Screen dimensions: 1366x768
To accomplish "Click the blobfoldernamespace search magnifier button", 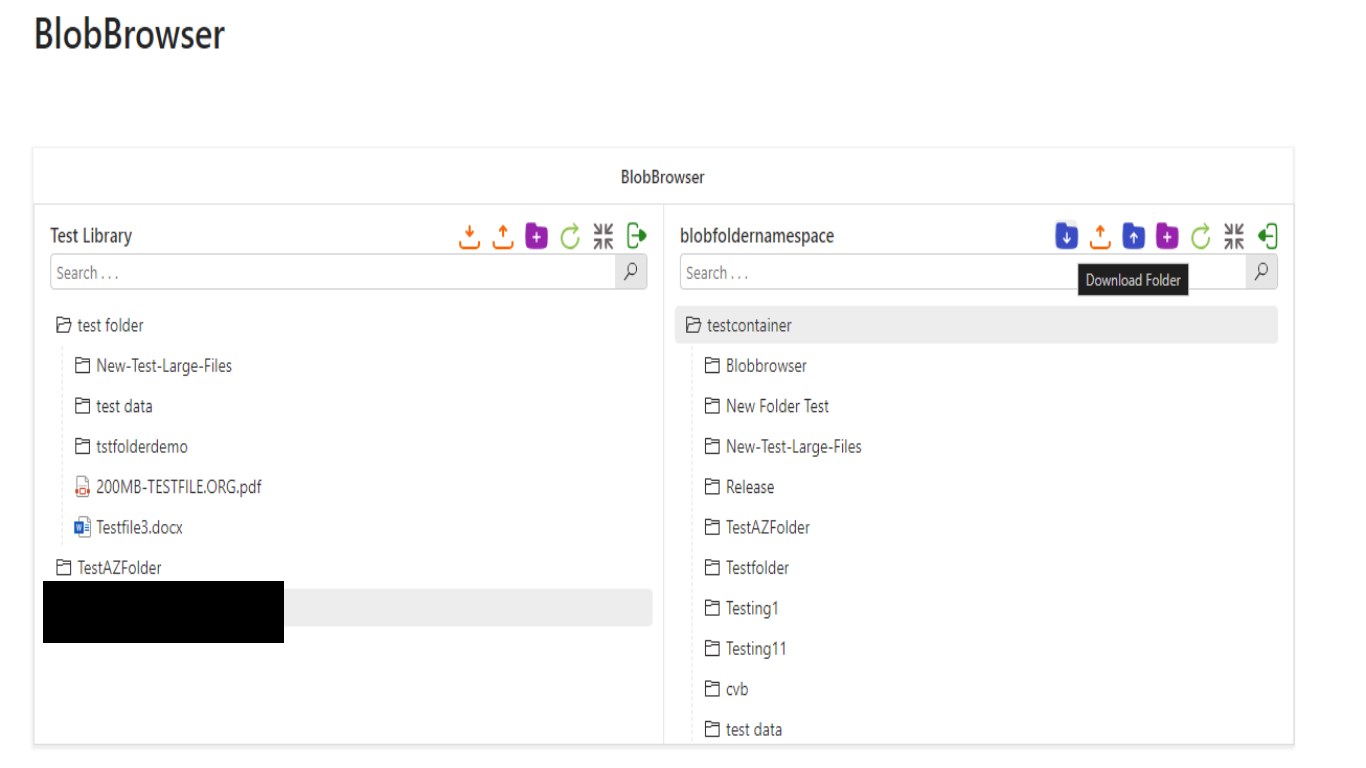I will pyautogui.click(x=1261, y=272).
